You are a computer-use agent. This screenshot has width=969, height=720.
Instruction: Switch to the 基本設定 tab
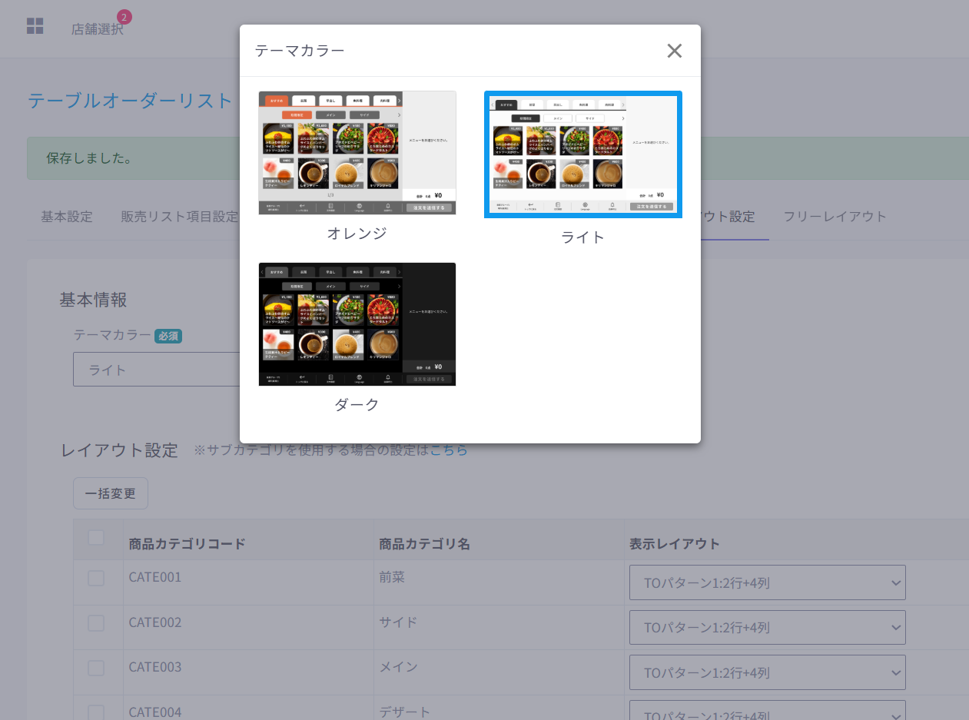[x=67, y=217]
